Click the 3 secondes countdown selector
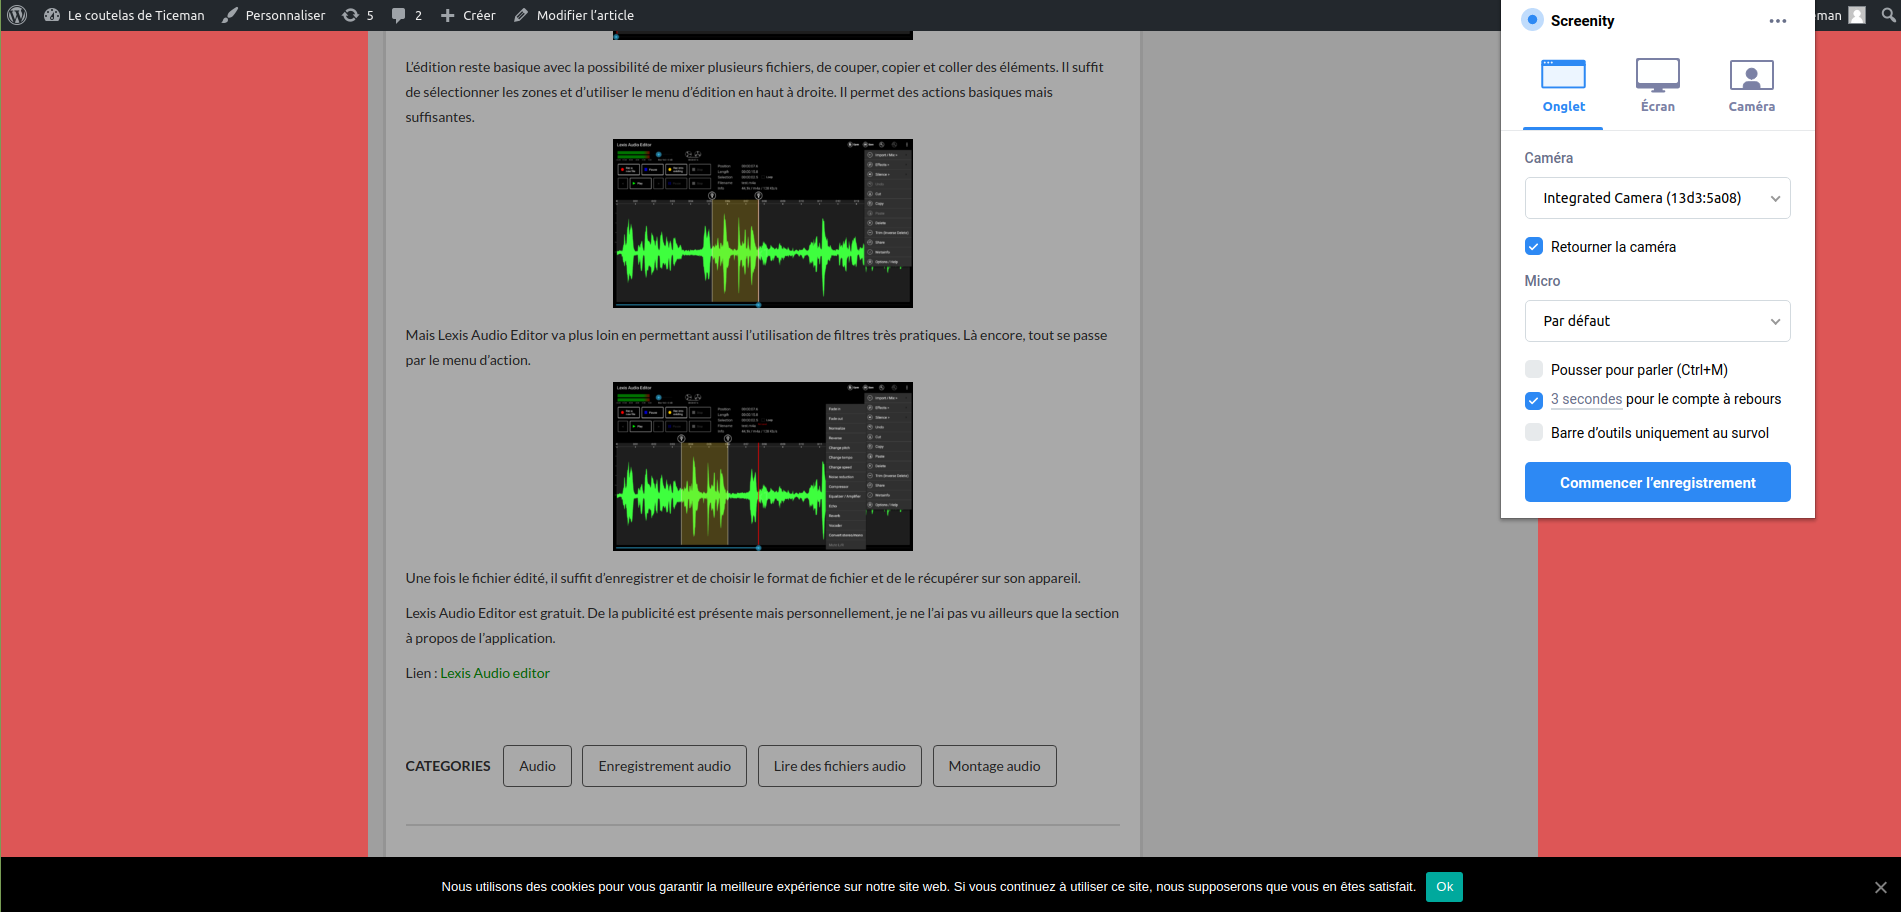The height and width of the screenshot is (912, 1901). click(1586, 399)
